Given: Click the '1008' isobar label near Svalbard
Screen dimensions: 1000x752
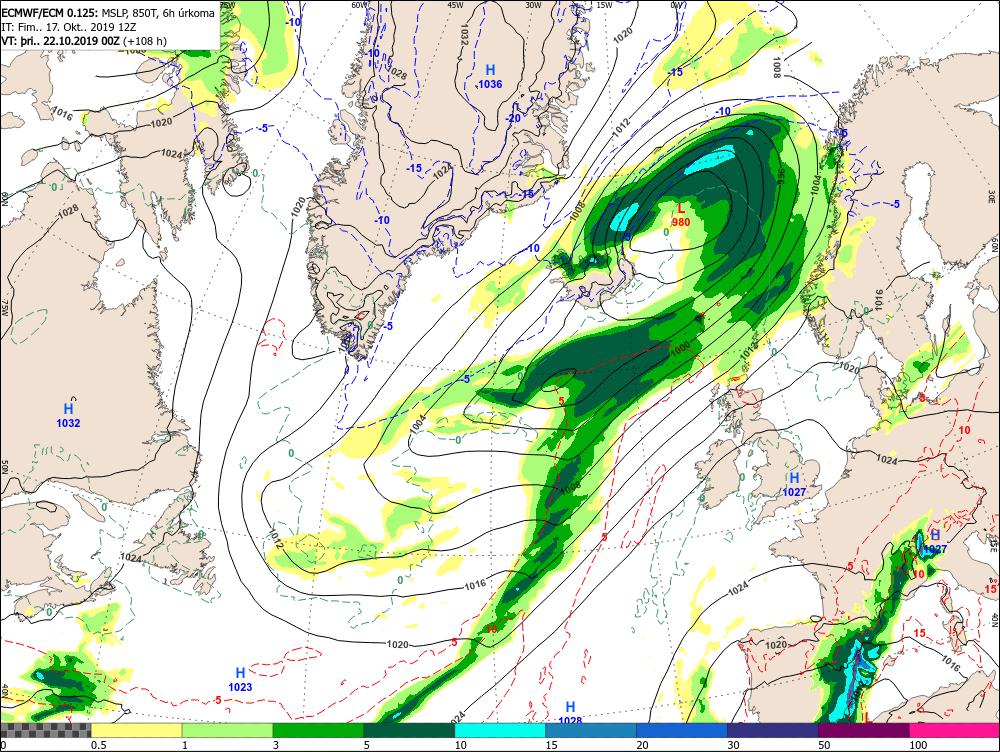Looking at the screenshot, I should pos(776,68).
